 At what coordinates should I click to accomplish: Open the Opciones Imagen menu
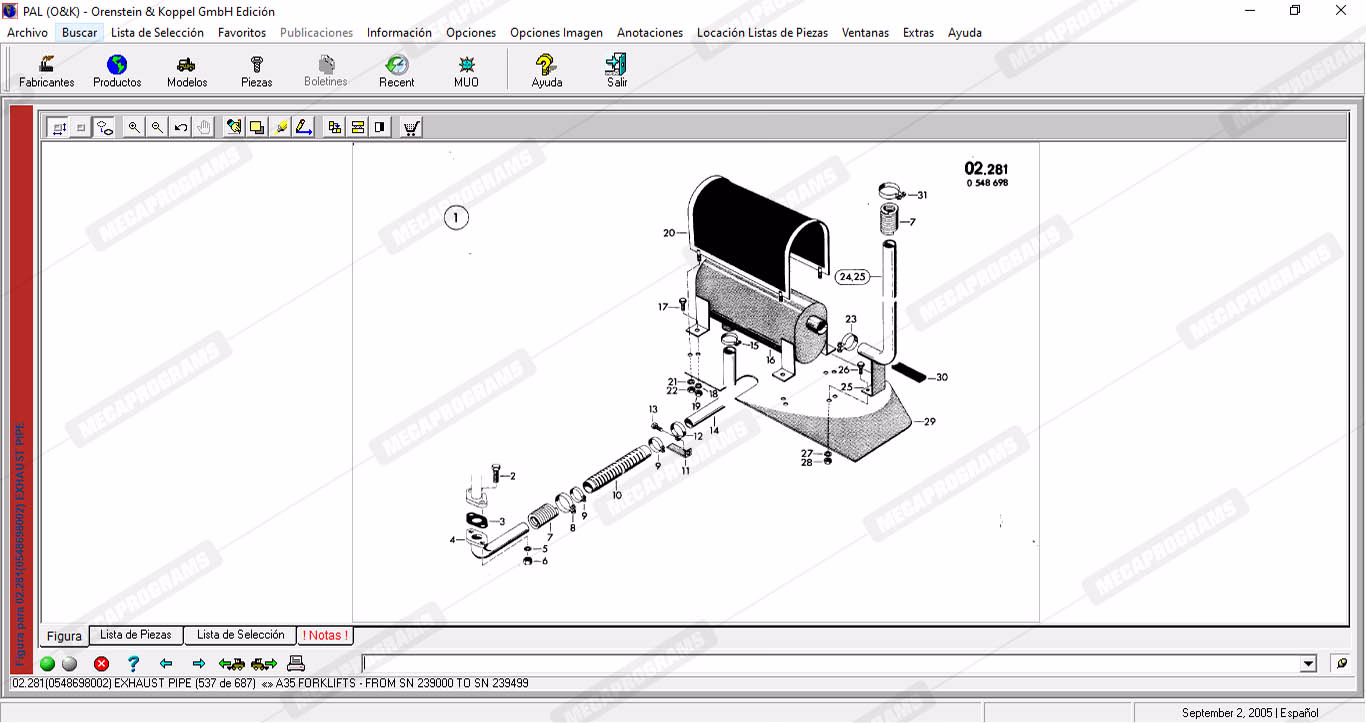[556, 32]
